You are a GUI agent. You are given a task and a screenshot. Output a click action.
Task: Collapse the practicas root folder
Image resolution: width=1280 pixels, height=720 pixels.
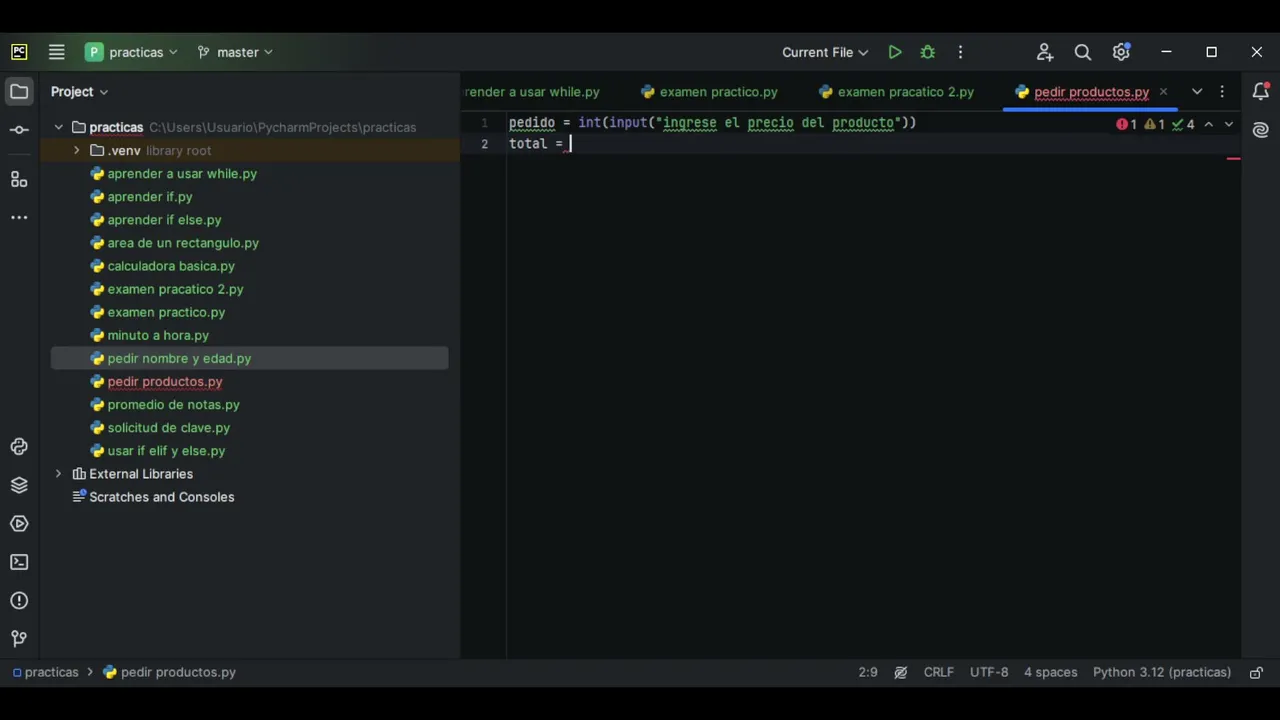[x=58, y=127]
